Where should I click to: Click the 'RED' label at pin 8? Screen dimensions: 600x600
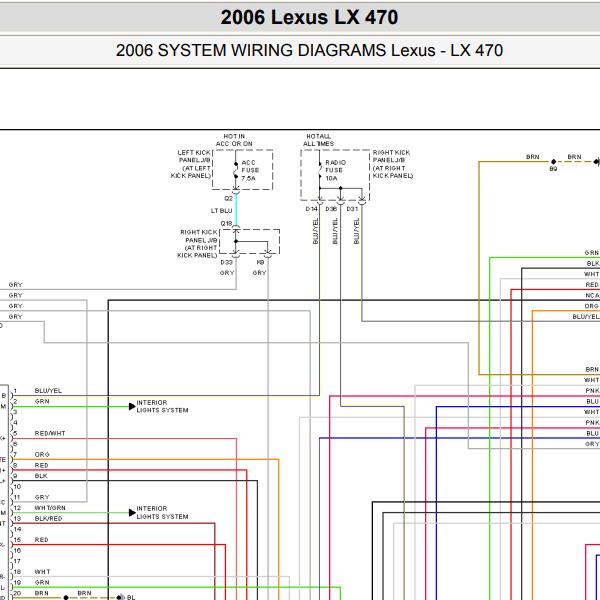(x=41, y=465)
